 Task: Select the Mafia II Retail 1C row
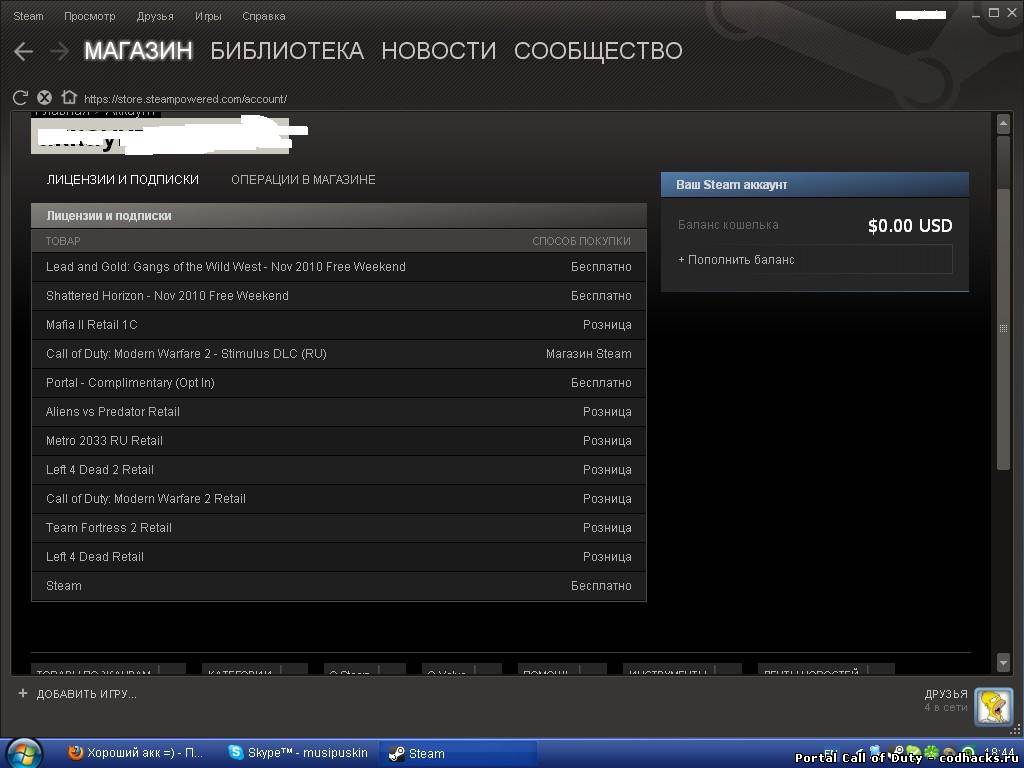339,325
